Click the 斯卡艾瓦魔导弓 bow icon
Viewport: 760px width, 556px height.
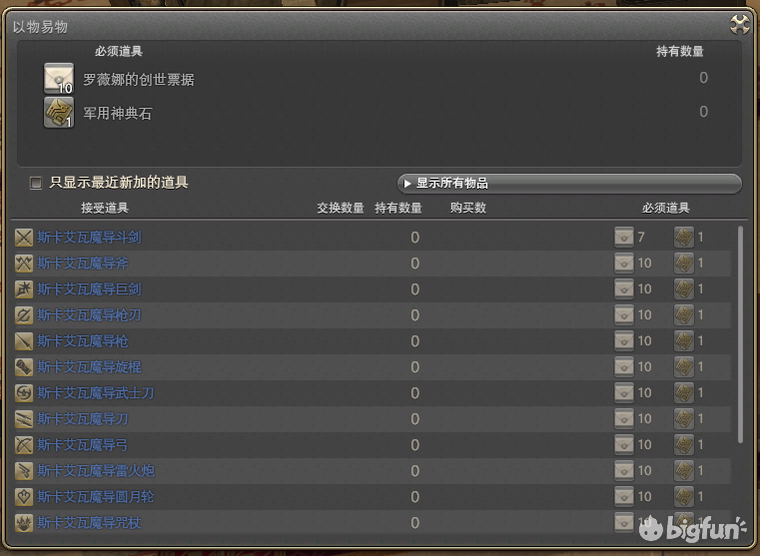pyautogui.click(x=24, y=445)
